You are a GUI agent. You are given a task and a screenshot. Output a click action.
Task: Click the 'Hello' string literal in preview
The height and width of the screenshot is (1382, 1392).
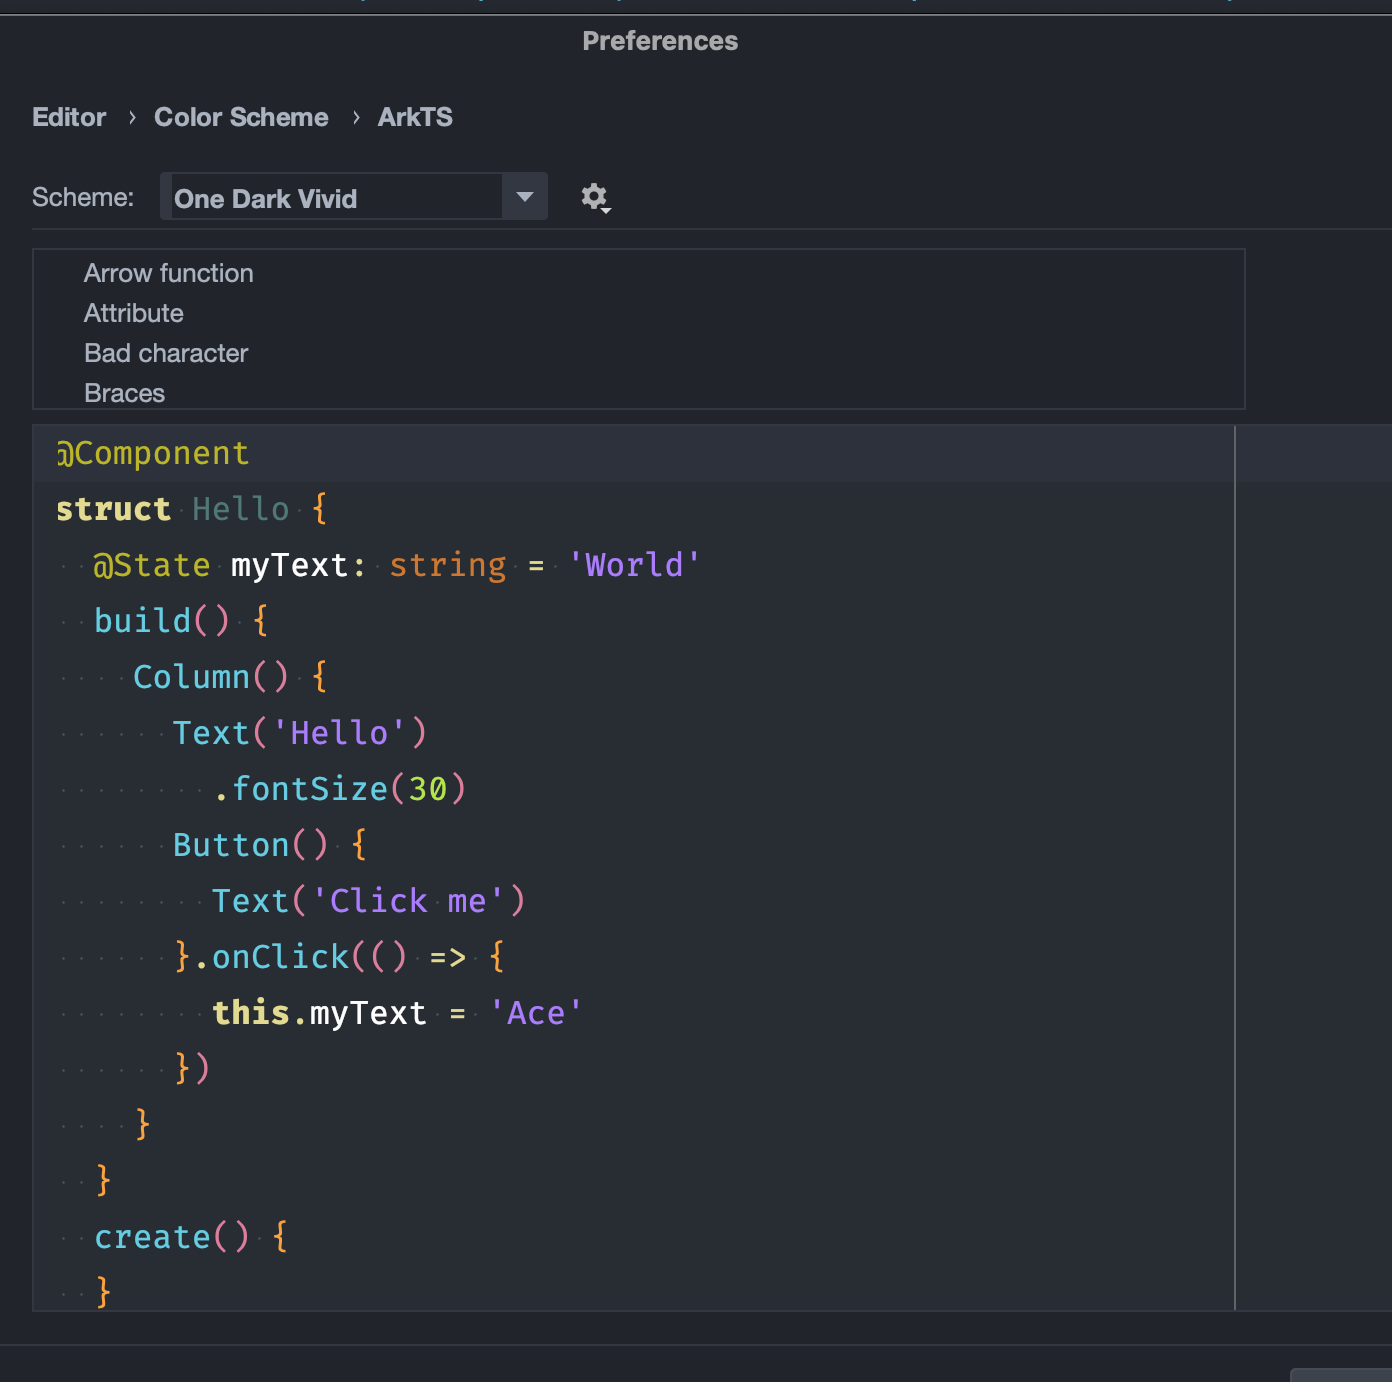tap(339, 733)
